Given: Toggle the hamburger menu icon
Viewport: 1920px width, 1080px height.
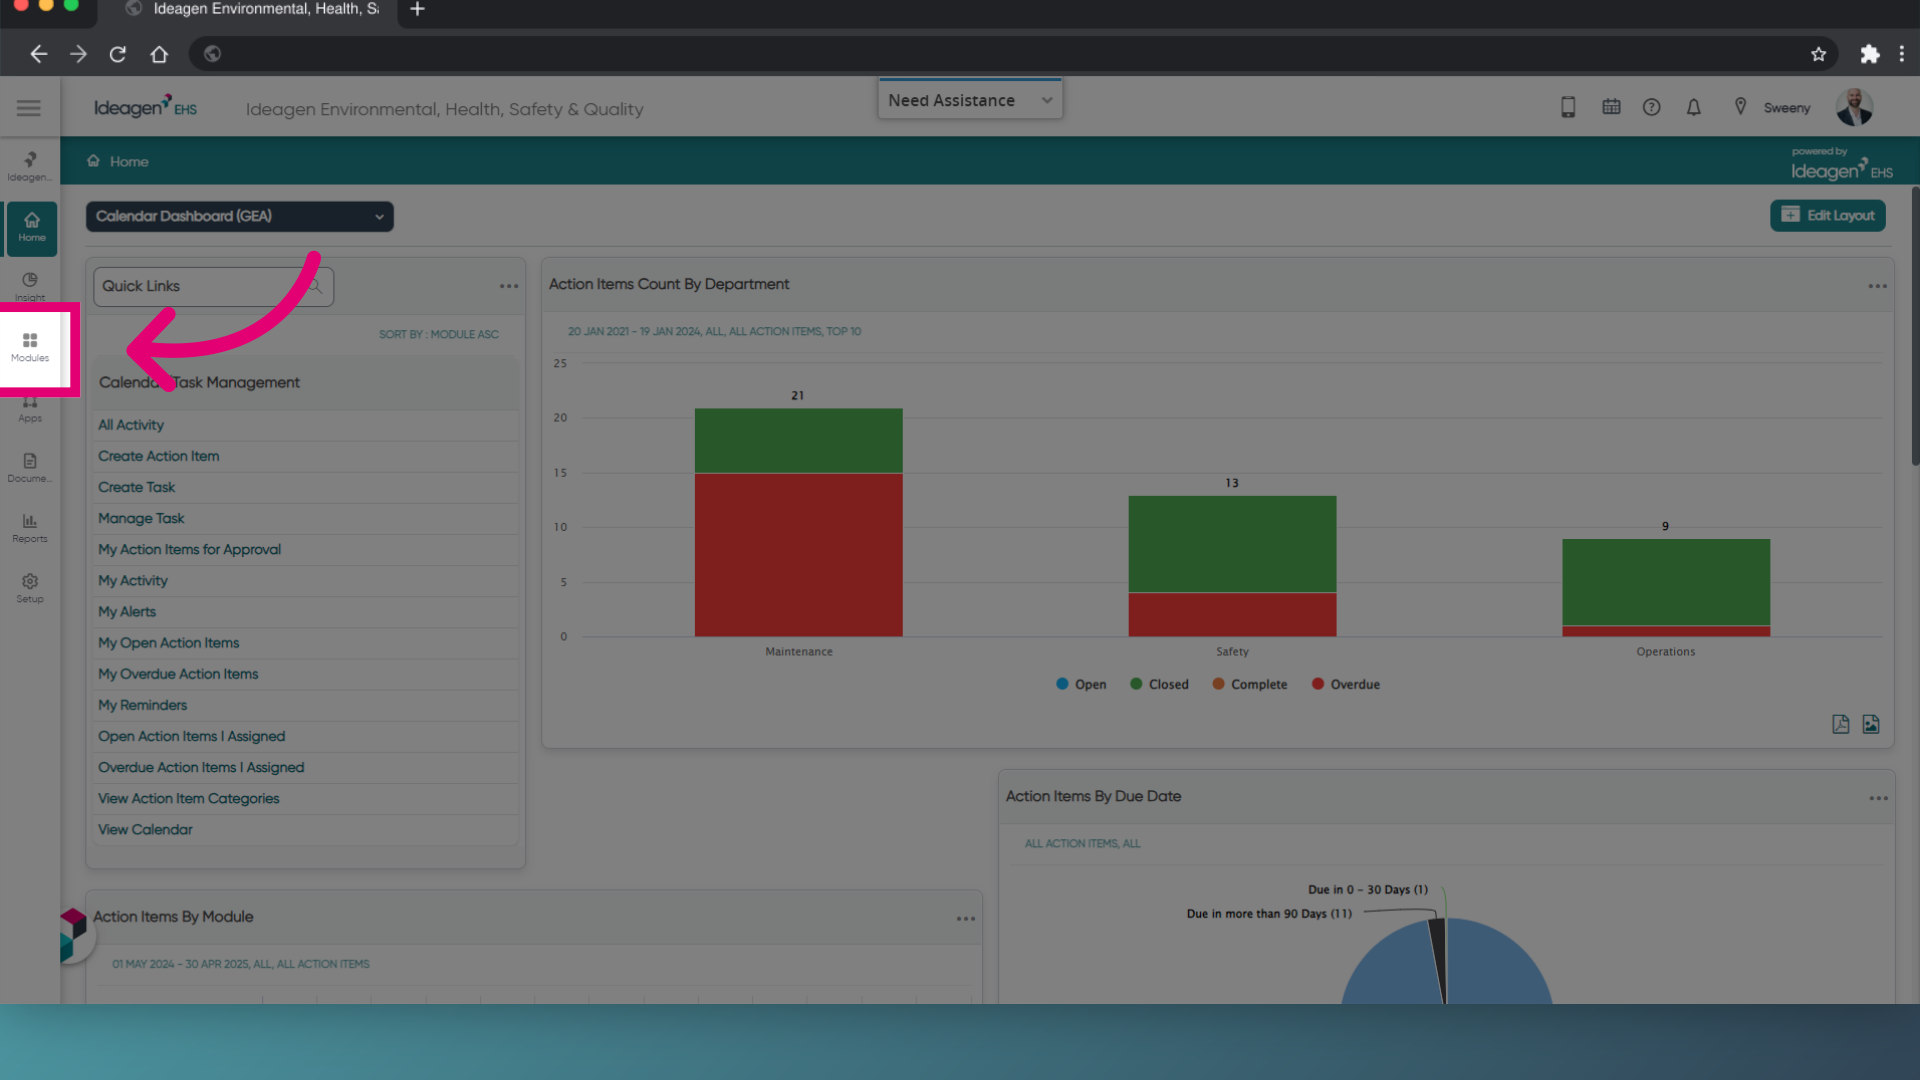Looking at the screenshot, I should coord(29,108).
